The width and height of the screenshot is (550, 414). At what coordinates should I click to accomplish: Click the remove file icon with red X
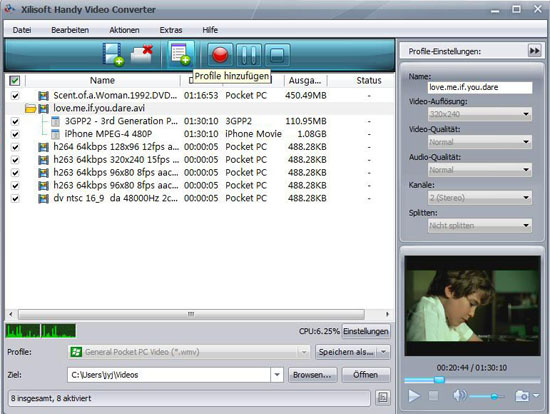[142, 54]
